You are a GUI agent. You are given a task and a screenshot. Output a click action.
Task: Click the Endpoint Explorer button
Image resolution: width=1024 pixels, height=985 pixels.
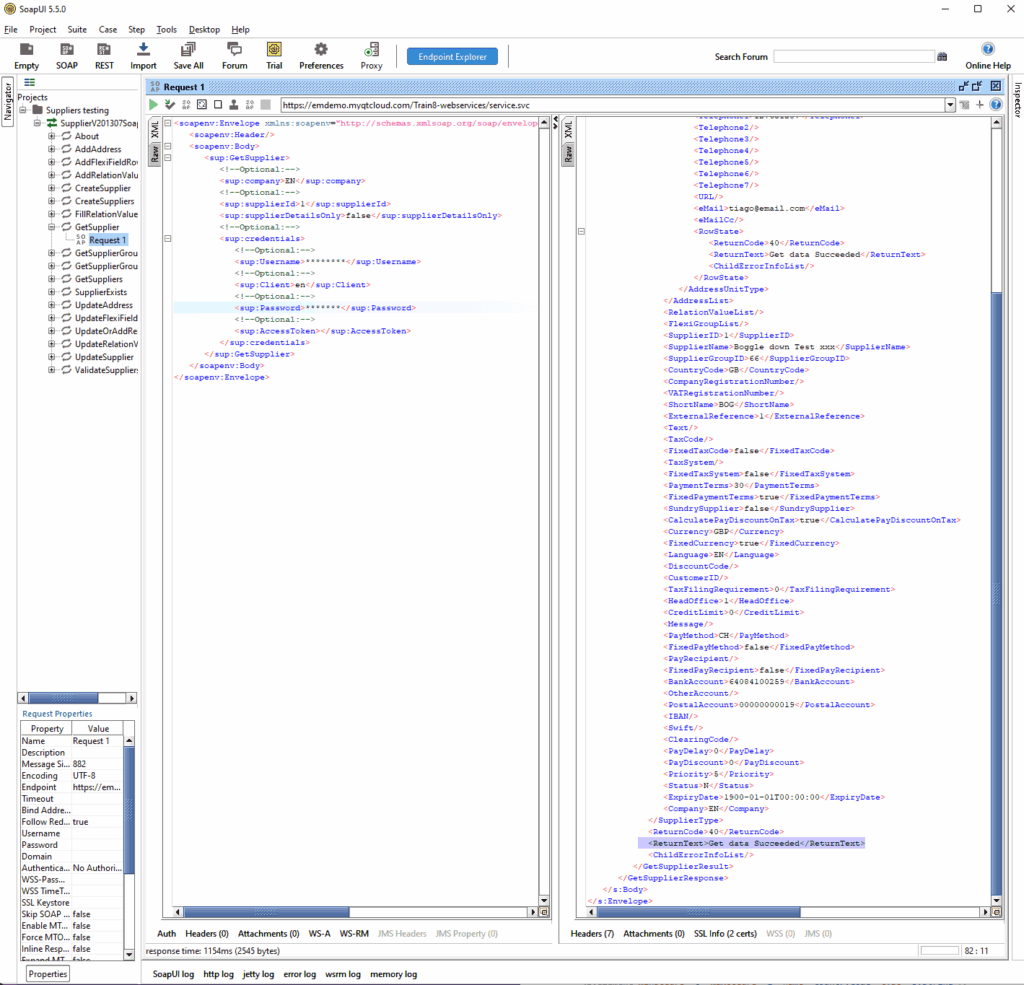[x=452, y=56]
